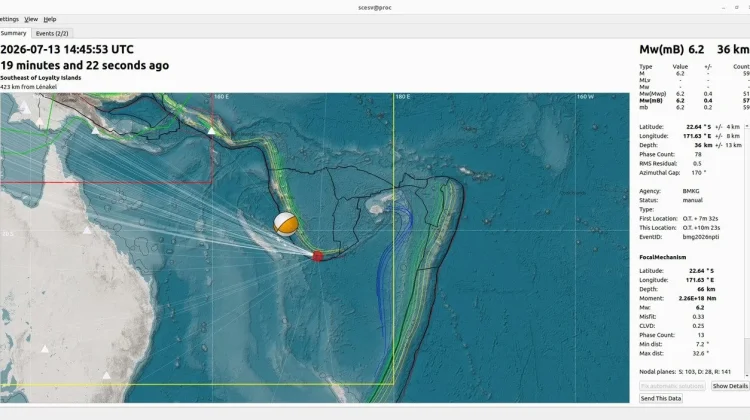Click the focal mechanism Depth value 66 km
Image resolution: width=750 pixels, height=420 pixels.
[x=707, y=289]
